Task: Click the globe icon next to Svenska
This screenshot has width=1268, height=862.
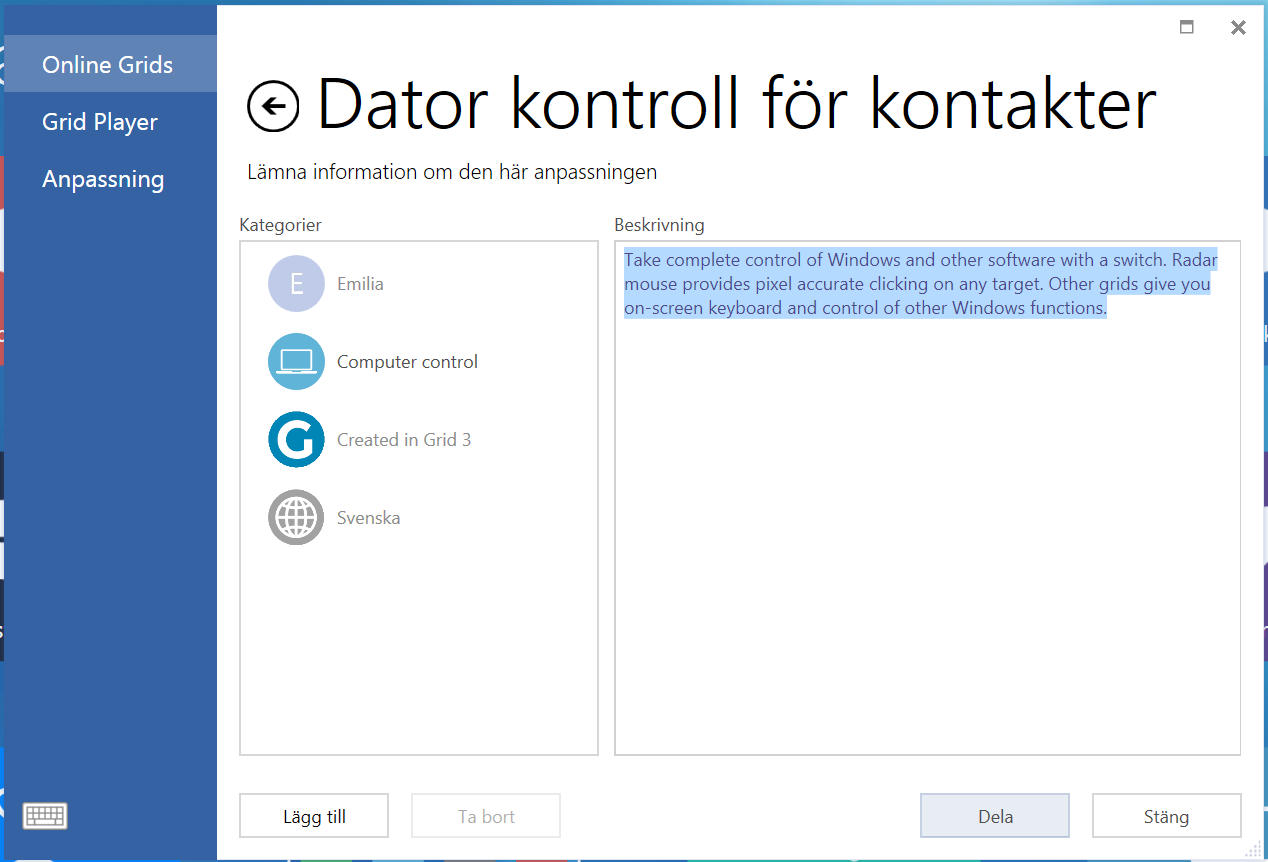Action: [296, 518]
